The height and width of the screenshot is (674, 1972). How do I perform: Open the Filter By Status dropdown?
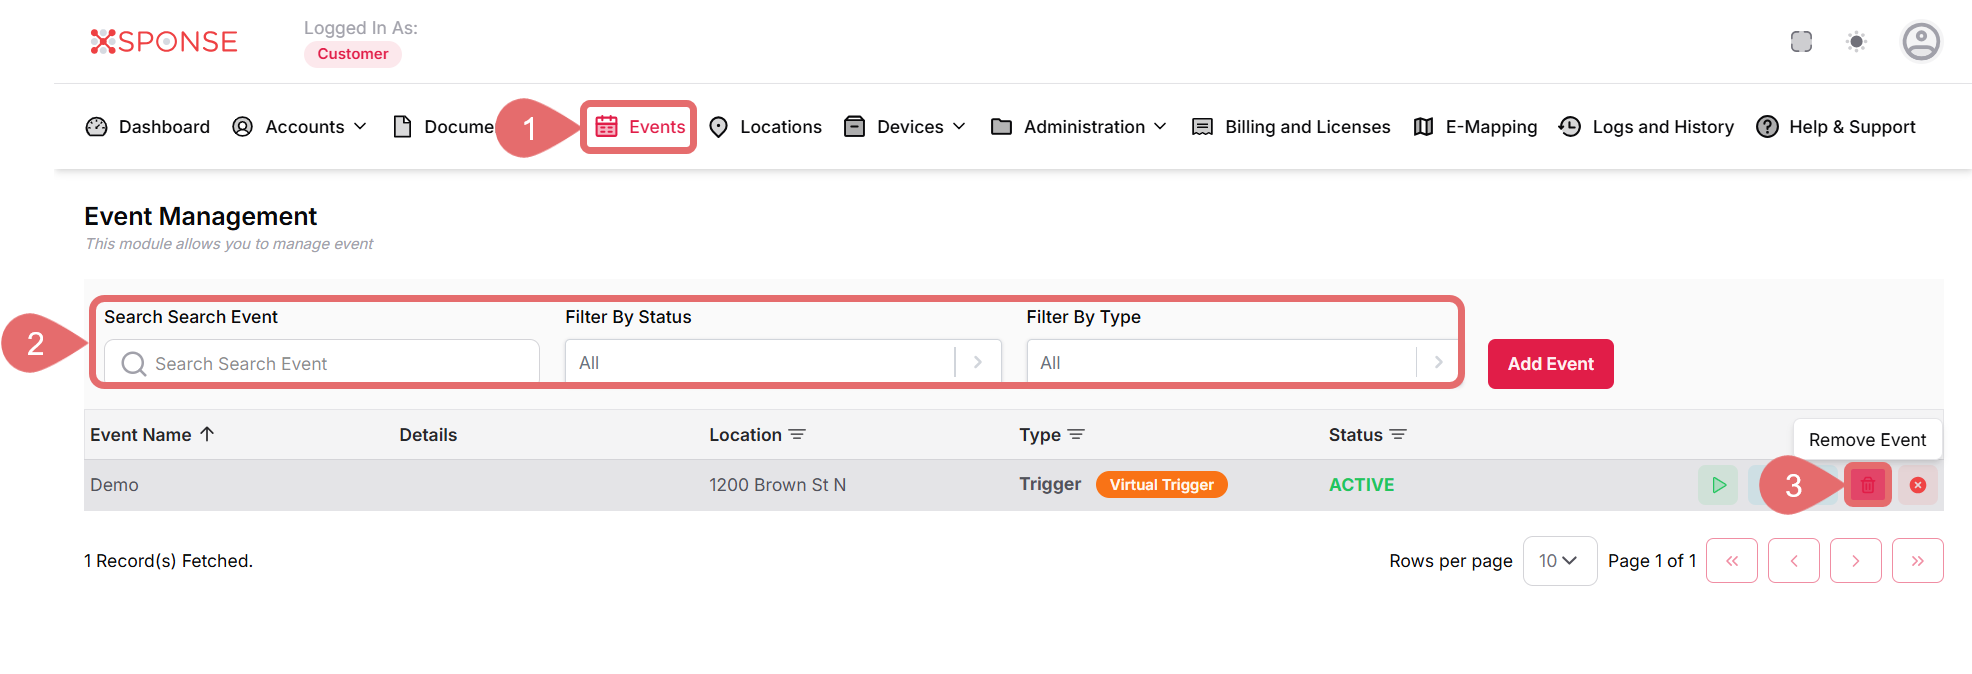tap(782, 363)
